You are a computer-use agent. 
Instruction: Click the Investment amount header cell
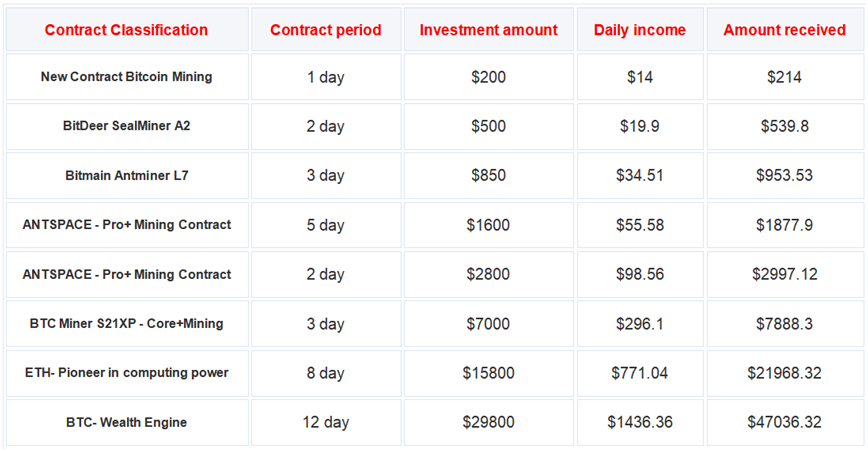(x=488, y=30)
